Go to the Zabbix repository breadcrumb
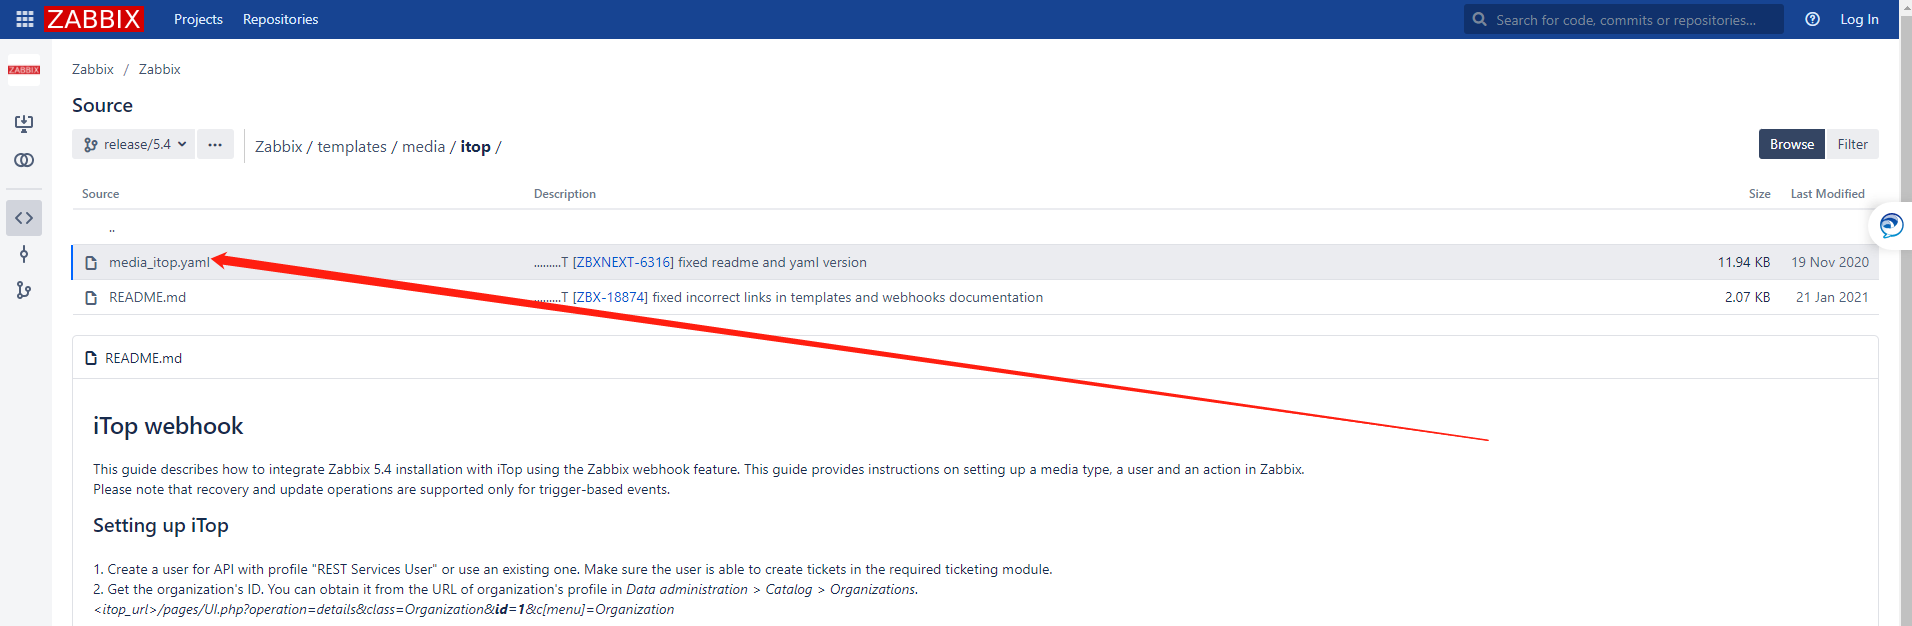 (160, 69)
